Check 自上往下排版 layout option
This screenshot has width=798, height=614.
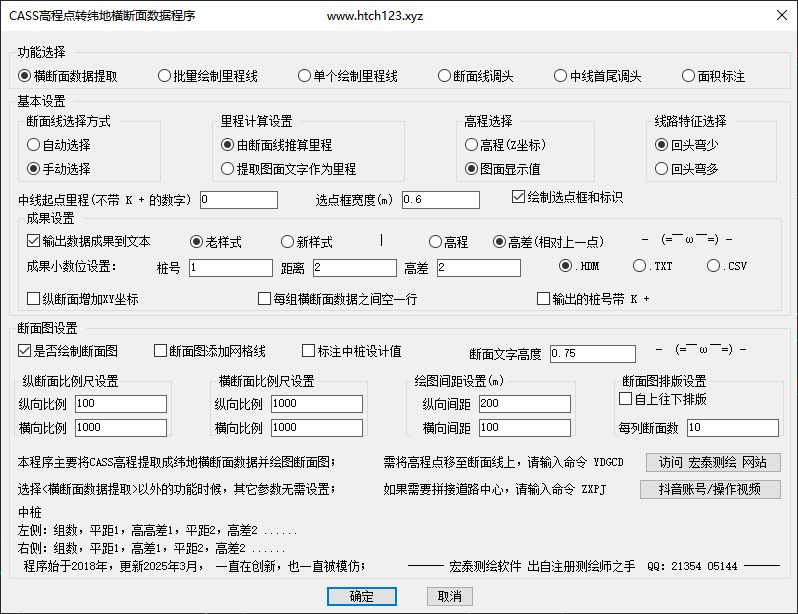click(625, 399)
